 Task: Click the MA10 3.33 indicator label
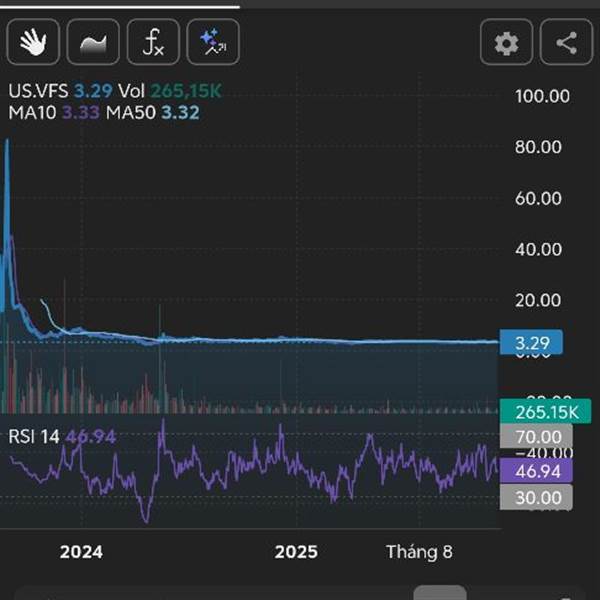pyautogui.click(x=54, y=112)
